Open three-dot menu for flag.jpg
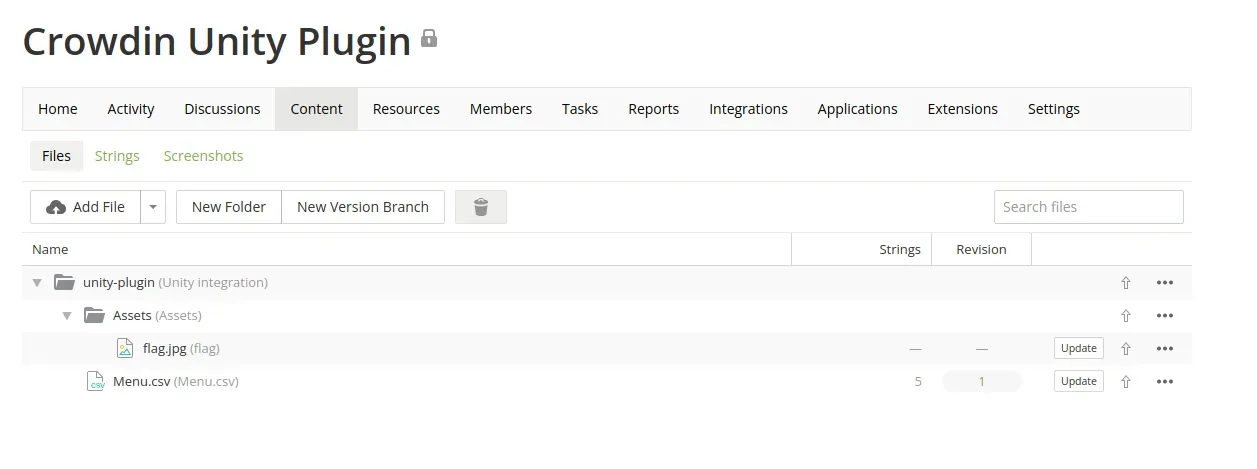This screenshot has width=1257, height=469. tap(1164, 349)
